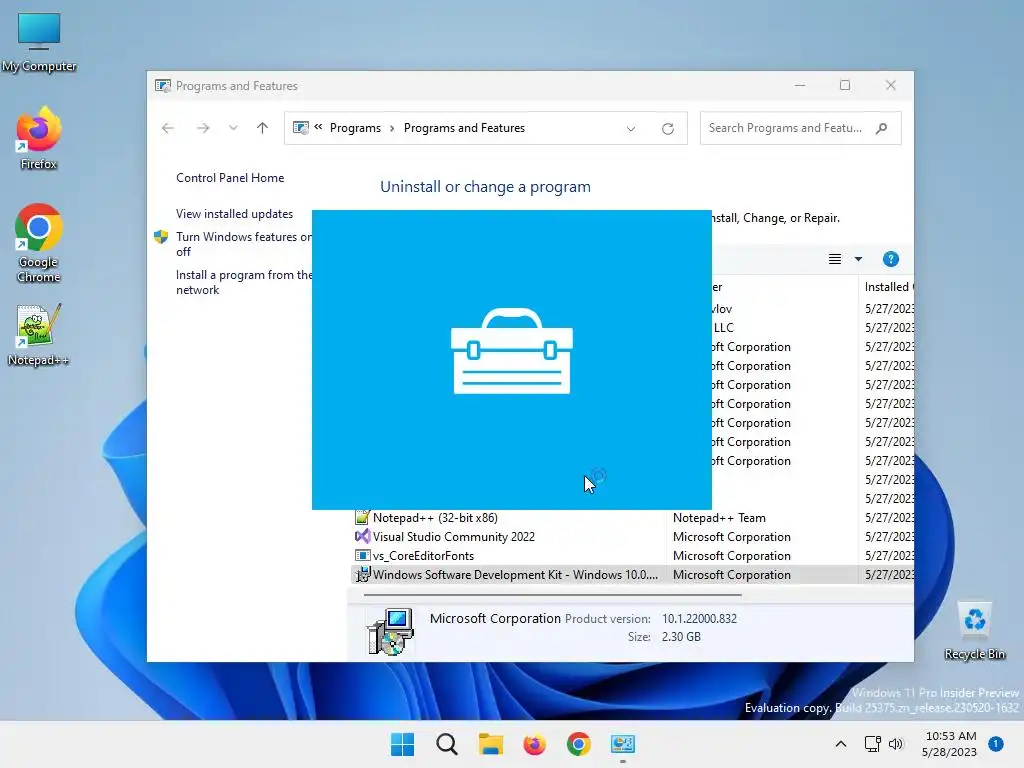Image resolution: width=1024 pixels, height=768 pixels.
Task: Open File Explorer from taskbar
Action: point(490,744)
